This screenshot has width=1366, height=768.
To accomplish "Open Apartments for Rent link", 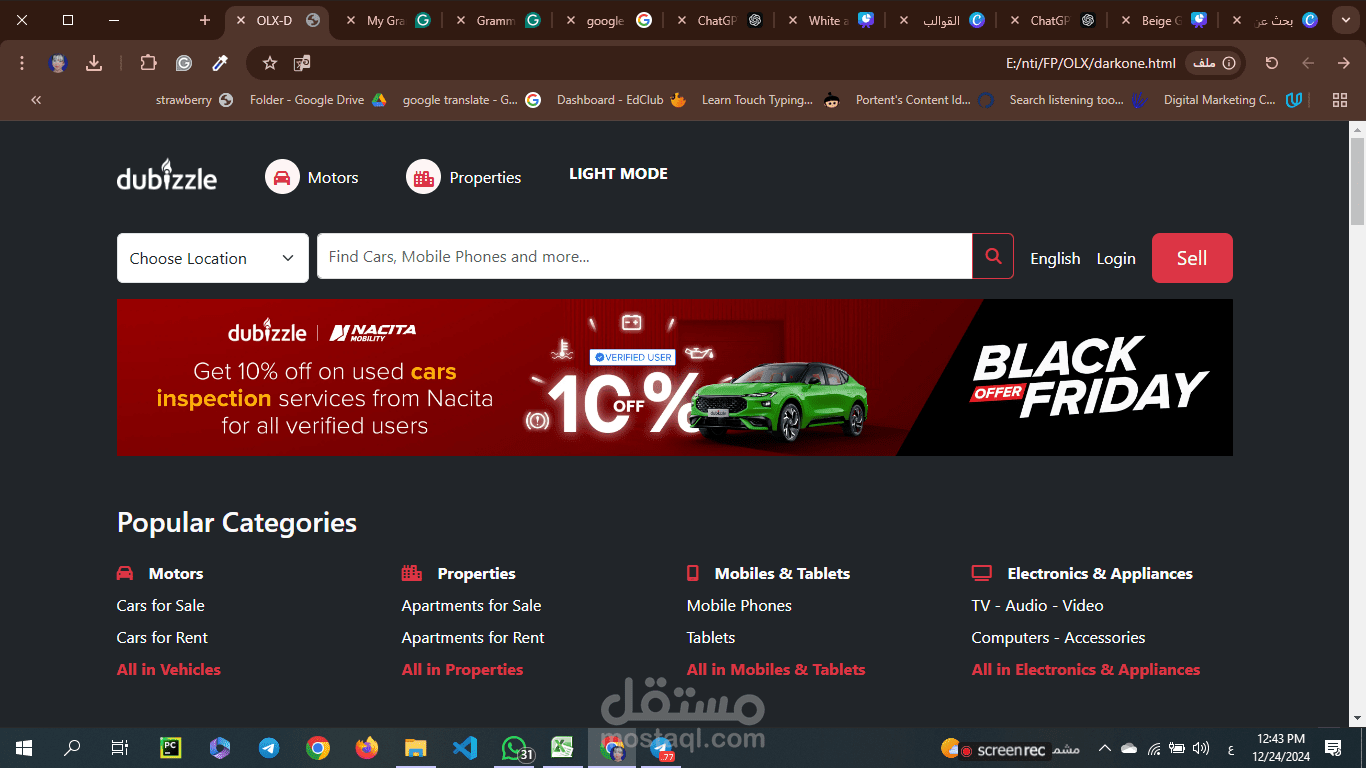I will pos(473,637).
